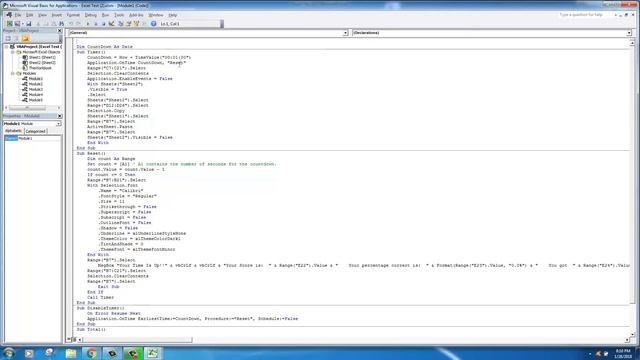640x360 pixels.
Task: Click View Object icon in Project panel
Action: click(16, 38)
